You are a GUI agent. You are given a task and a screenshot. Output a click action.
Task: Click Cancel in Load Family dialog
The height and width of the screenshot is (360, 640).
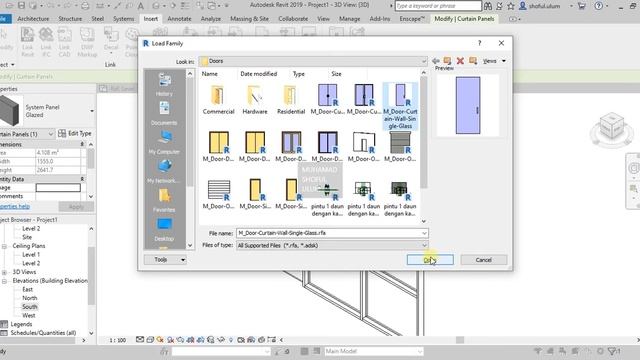point(484,260)
